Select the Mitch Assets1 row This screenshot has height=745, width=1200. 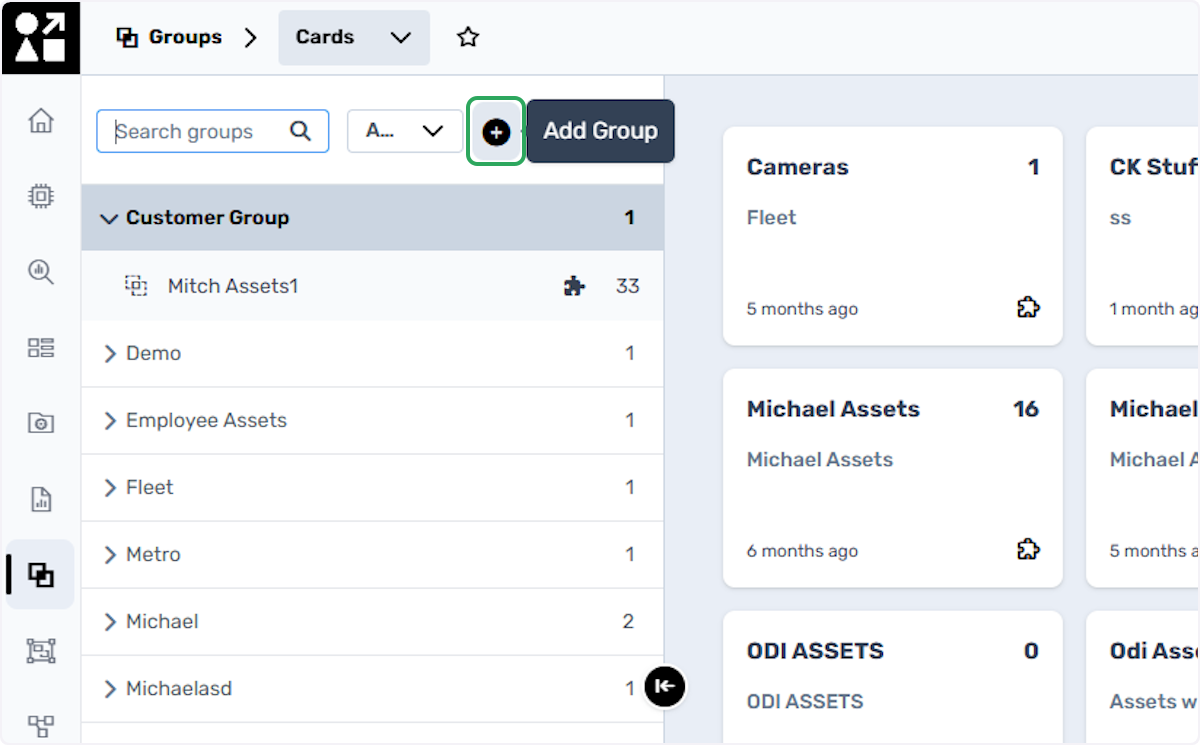tap(373, 286)
